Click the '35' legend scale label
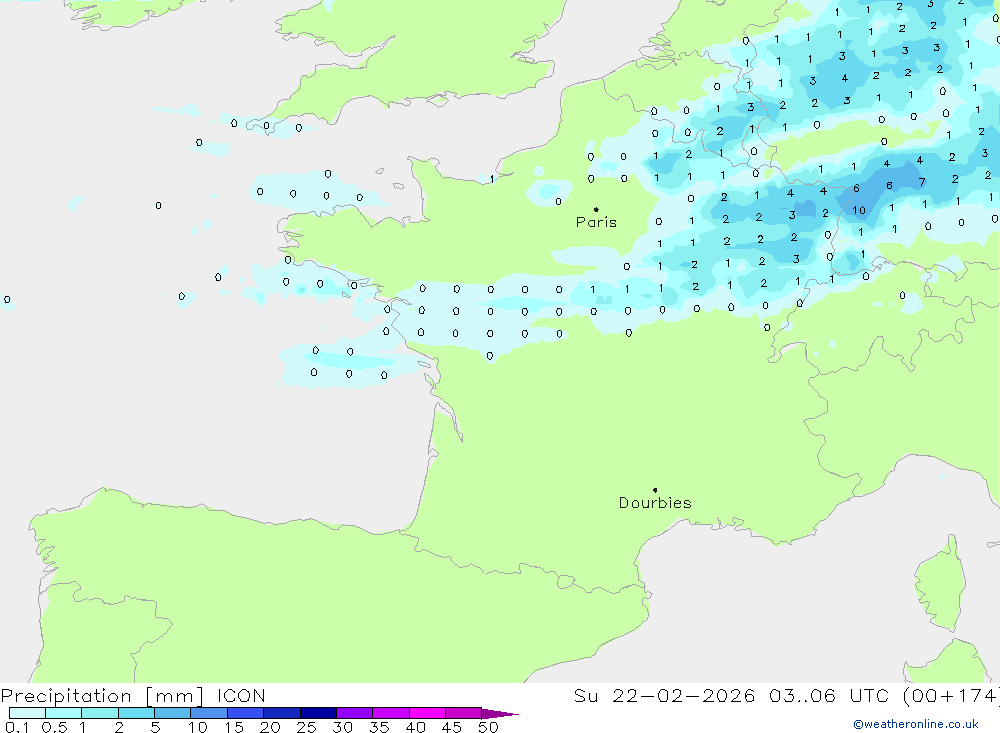Image resolution: width=1000 pixels, height=733 pixels. click(379, 727)
